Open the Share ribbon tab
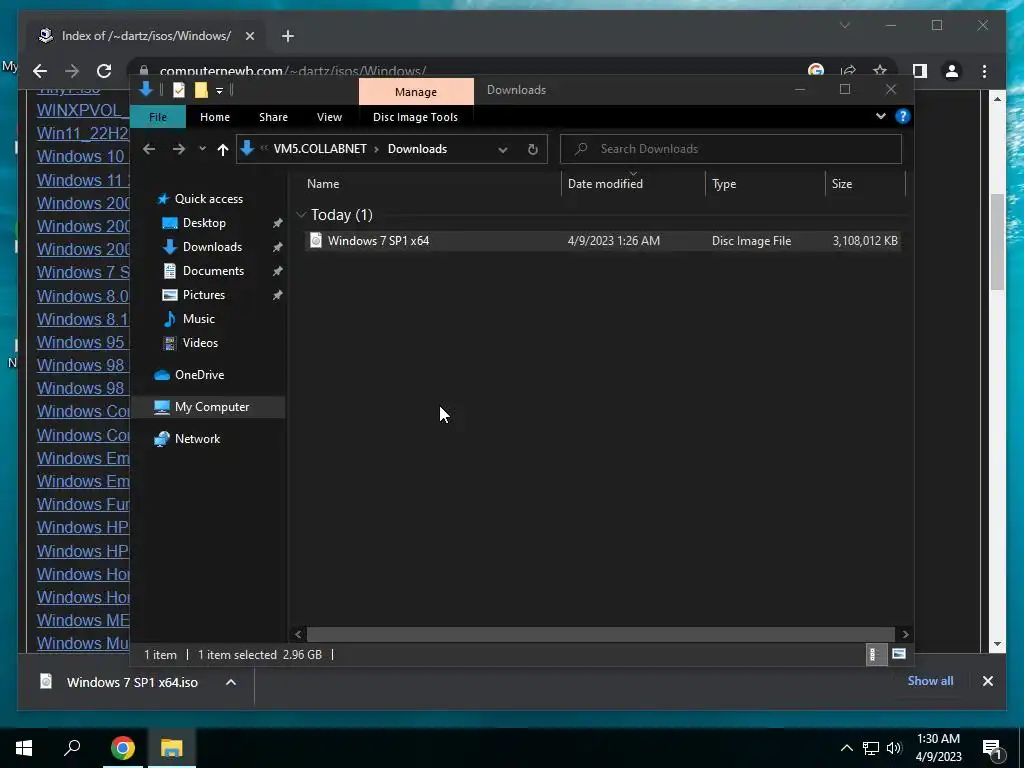 click(x=273, y=117)
